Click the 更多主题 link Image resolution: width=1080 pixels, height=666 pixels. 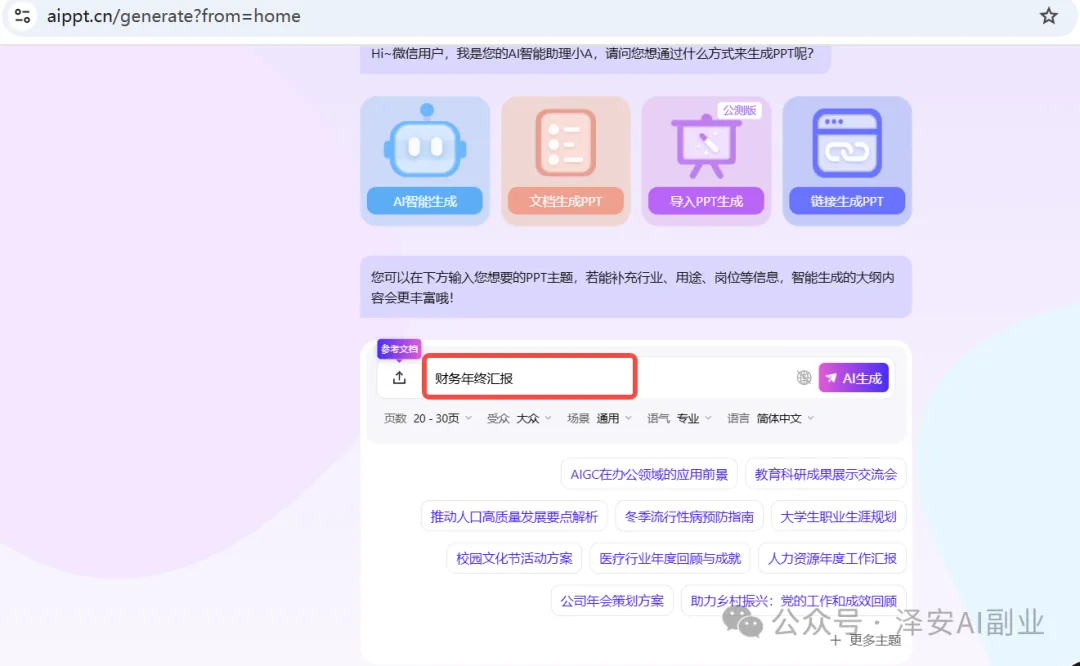(866, 640)
